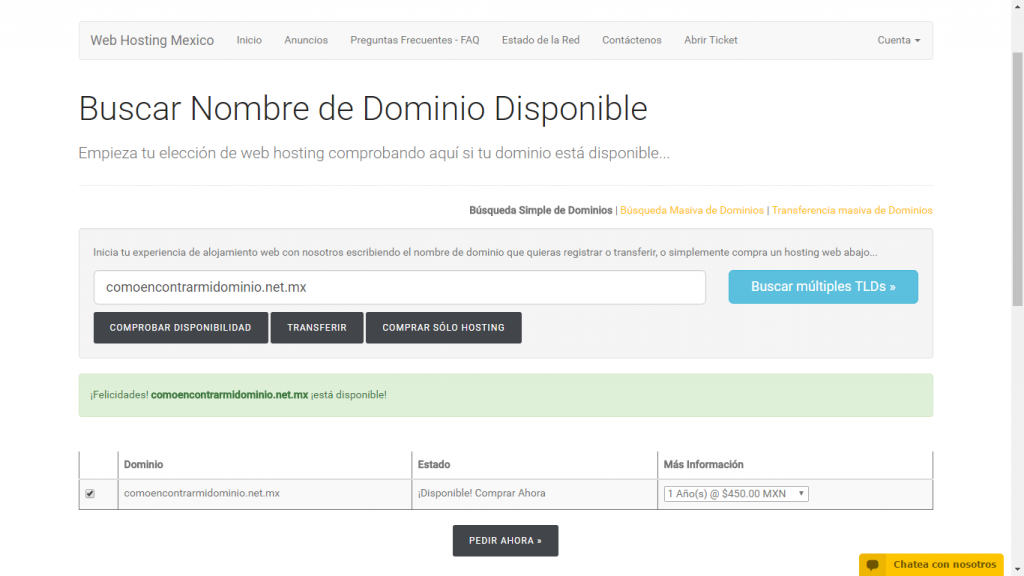The width and height of the screenshot is (1024, 576).
Task: Select Preguntas Frecuentes - FAQ
Action: point(414,40)
